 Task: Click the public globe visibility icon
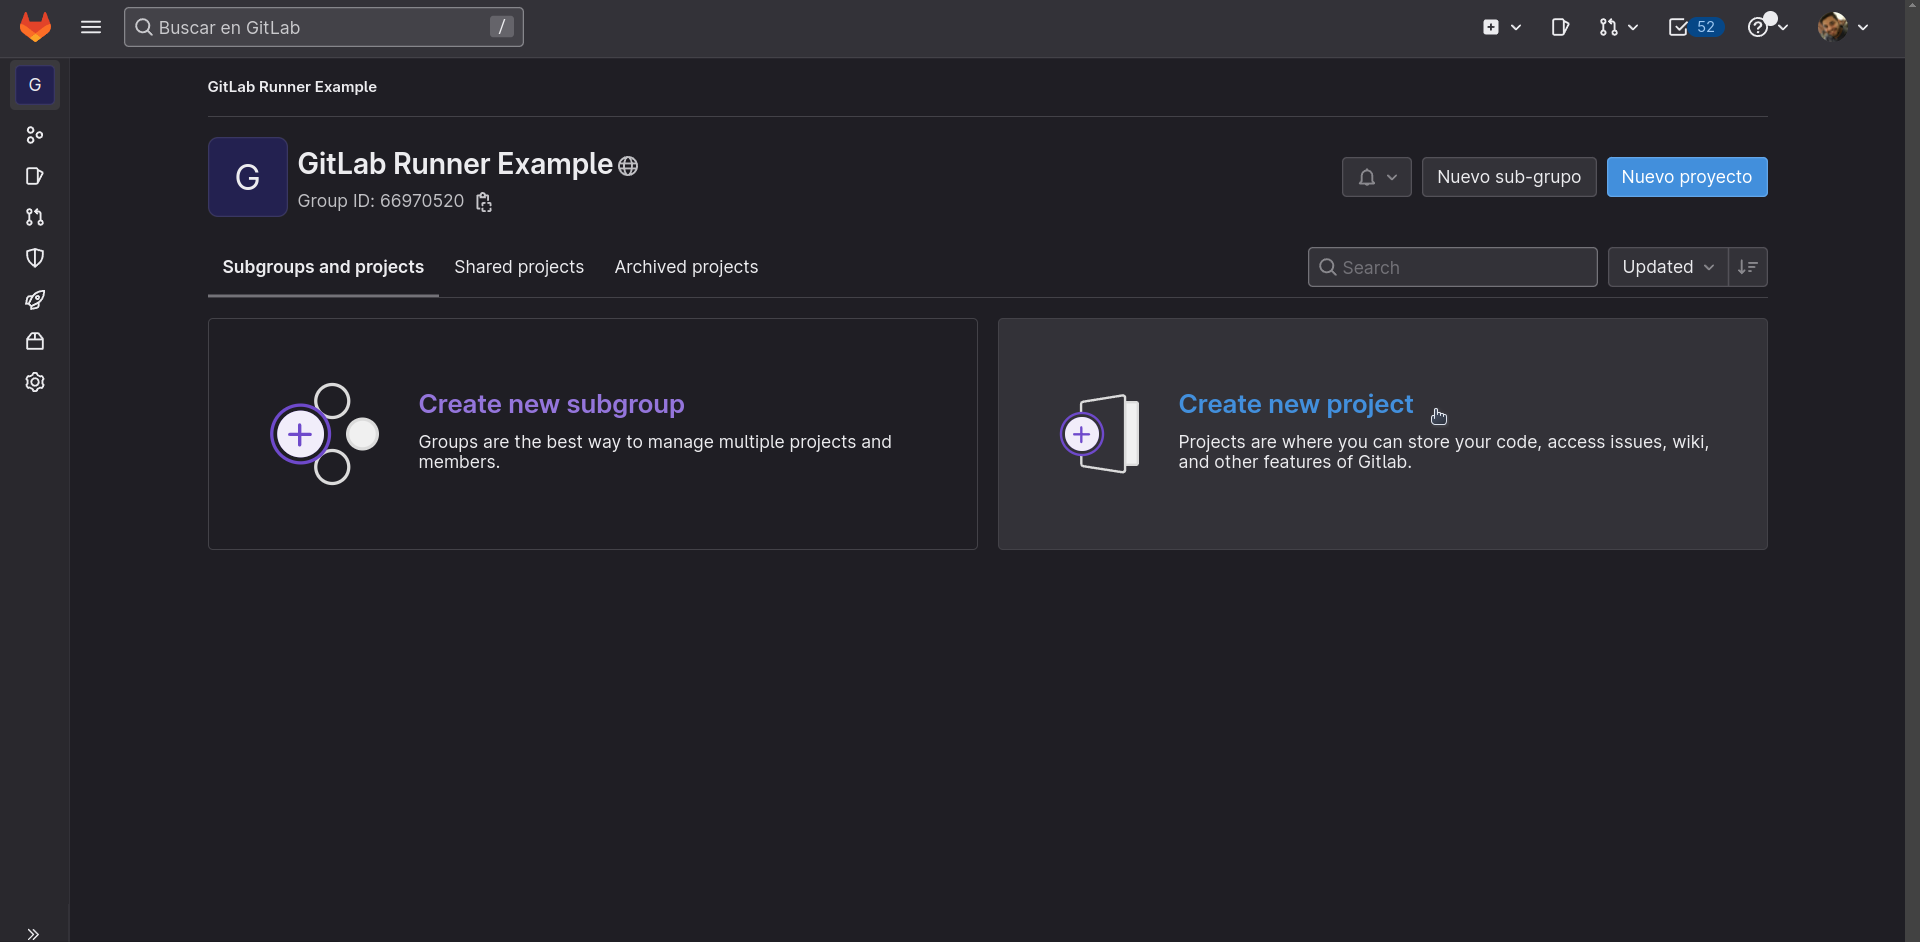tap(628, 166)
